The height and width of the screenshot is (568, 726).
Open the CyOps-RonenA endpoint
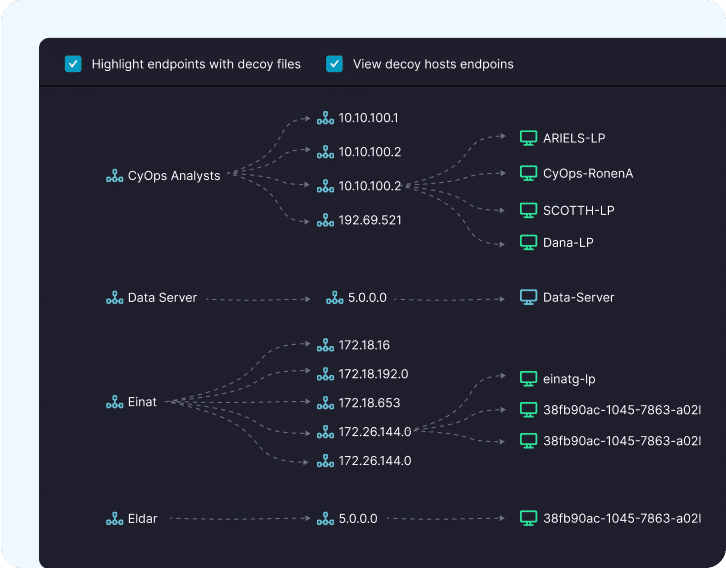587,173
